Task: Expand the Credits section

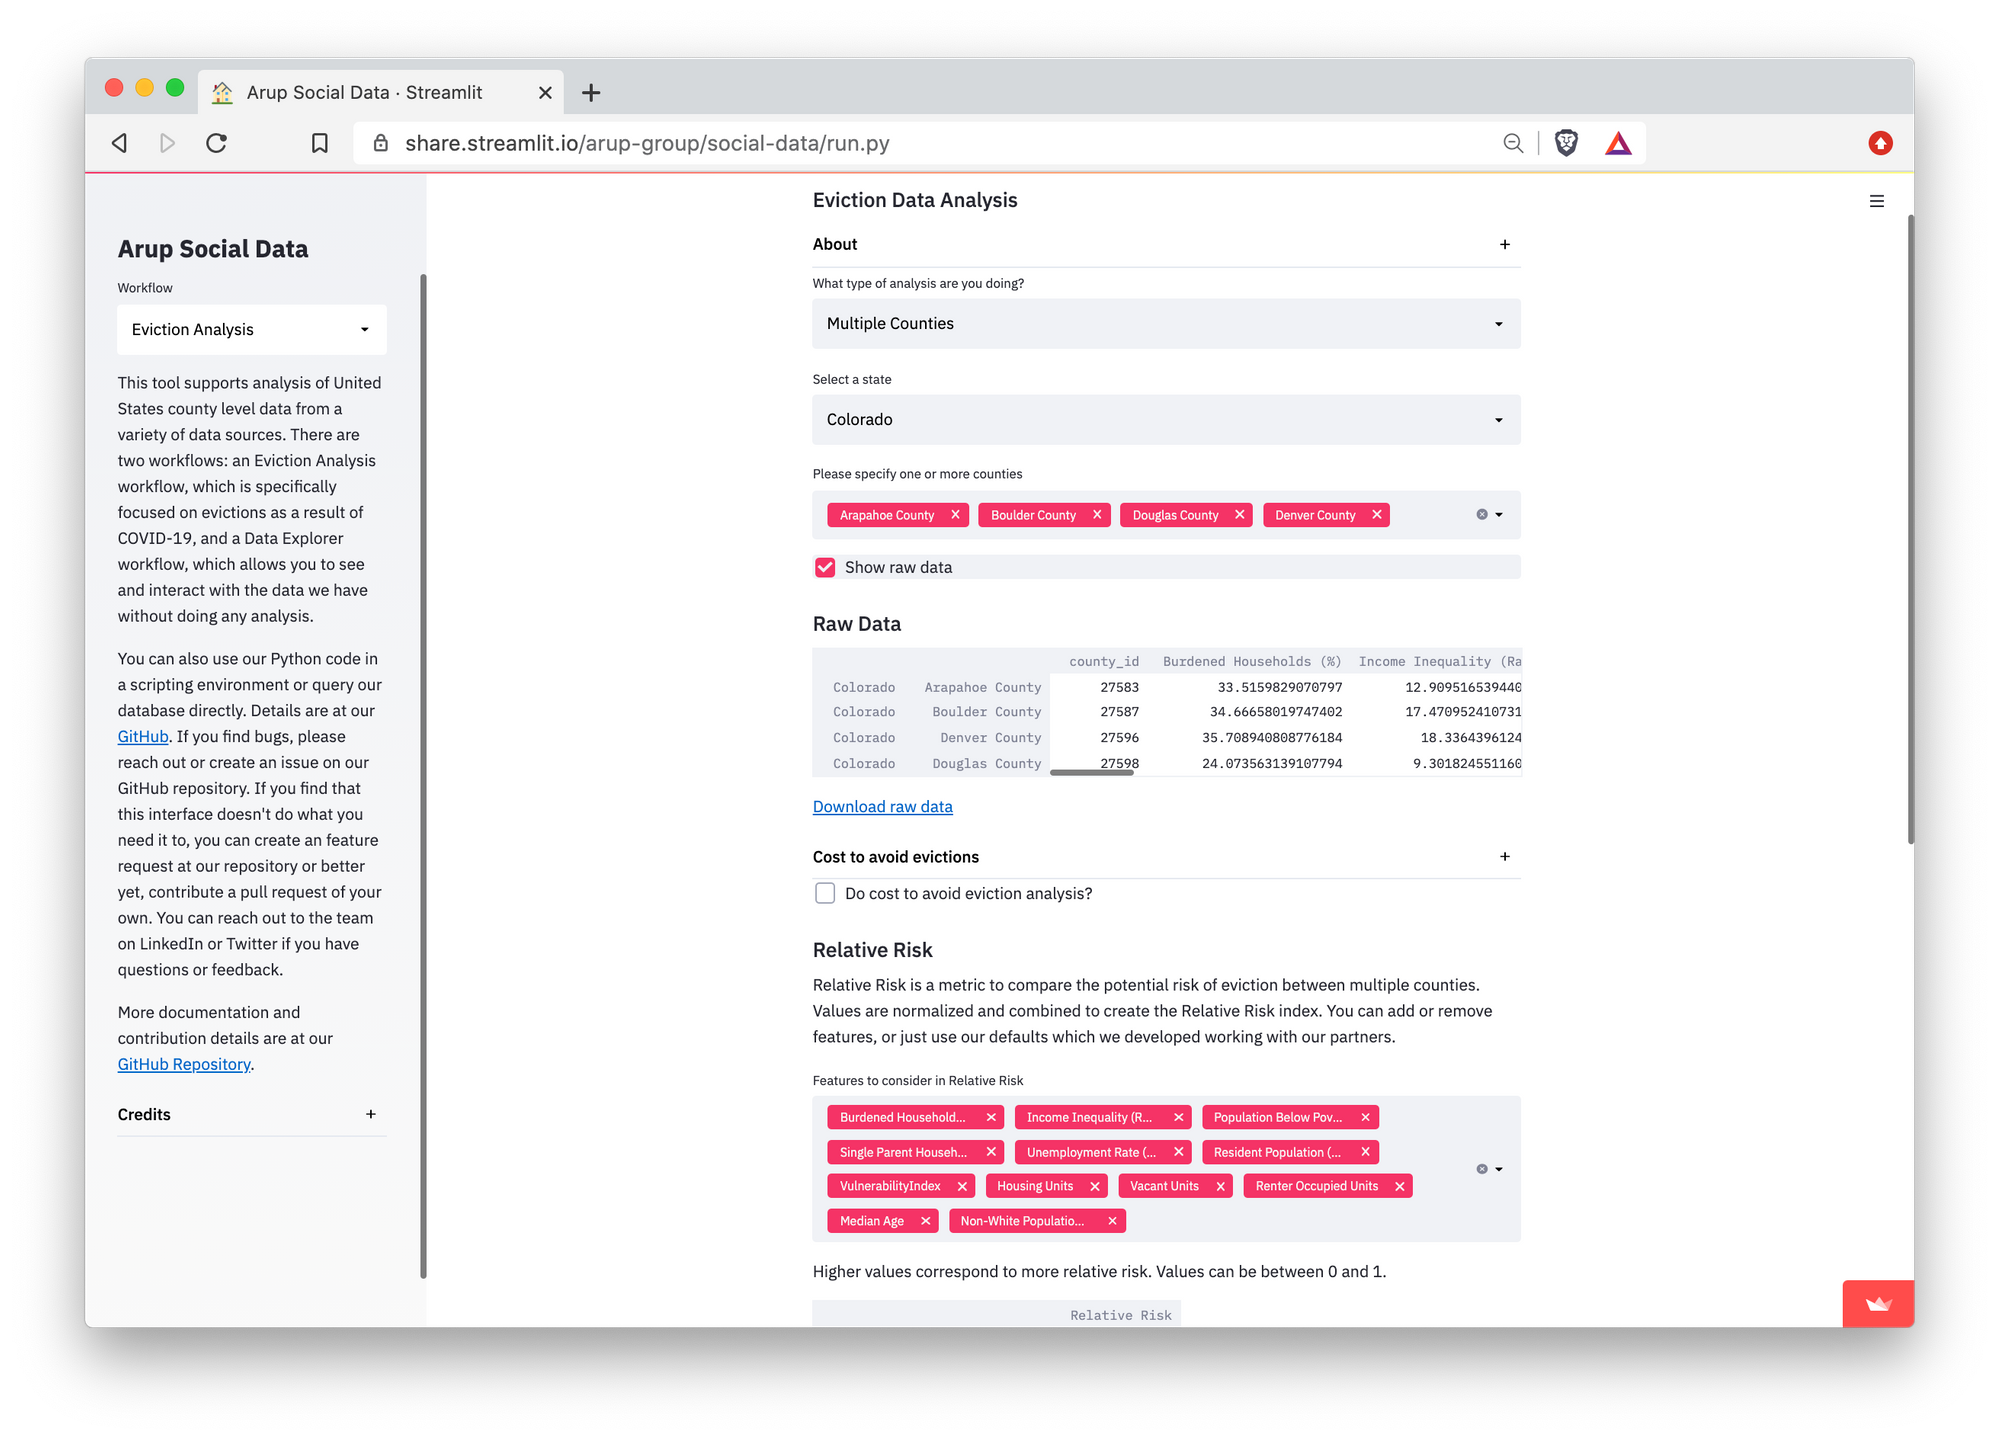Action: point(252,1115)
